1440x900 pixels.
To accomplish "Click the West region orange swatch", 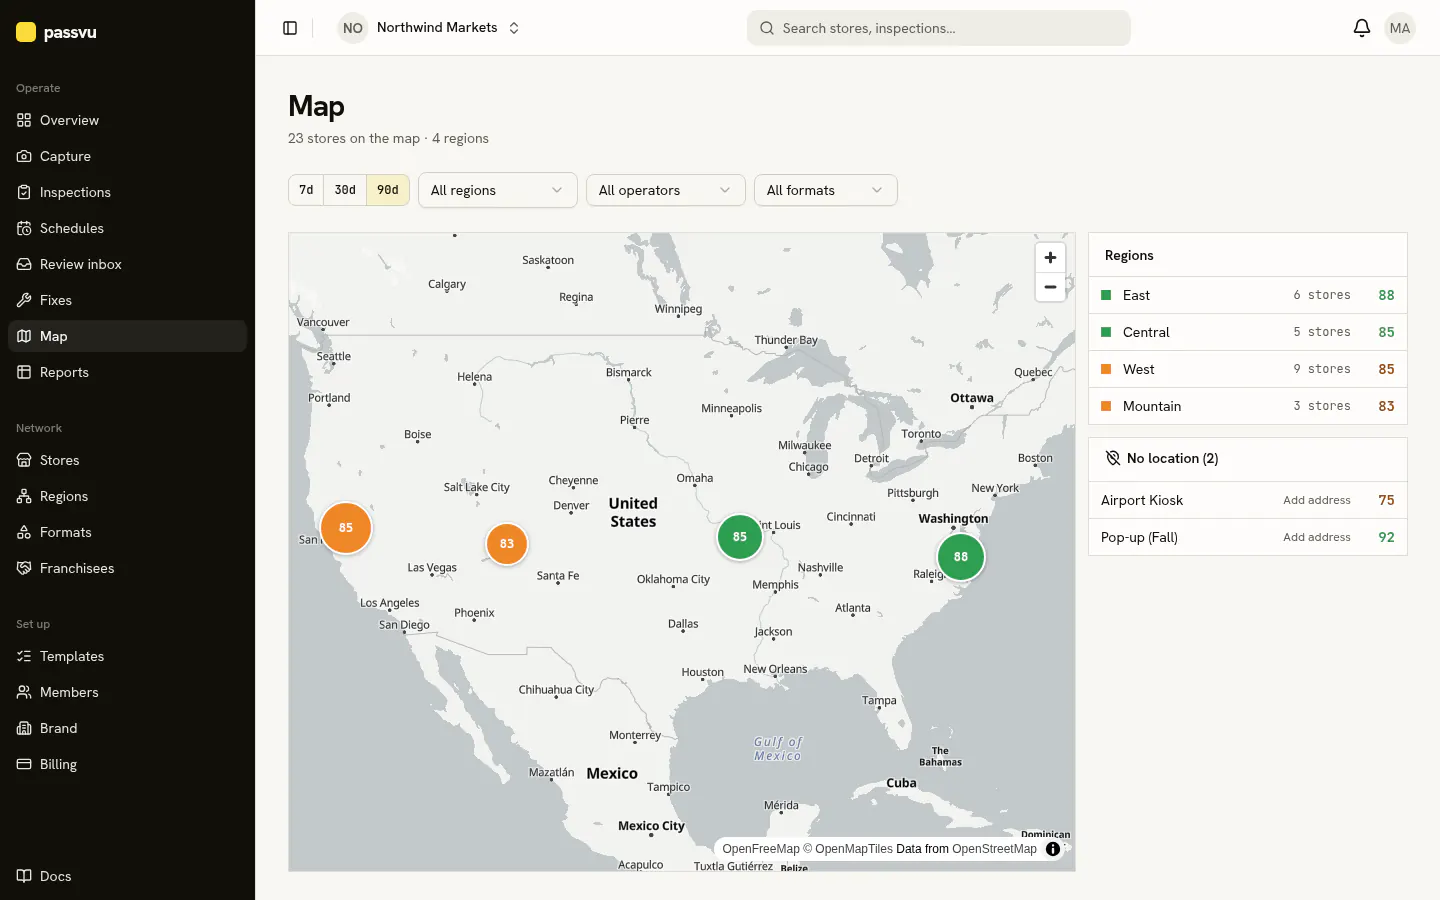I will coord(1106,369).
